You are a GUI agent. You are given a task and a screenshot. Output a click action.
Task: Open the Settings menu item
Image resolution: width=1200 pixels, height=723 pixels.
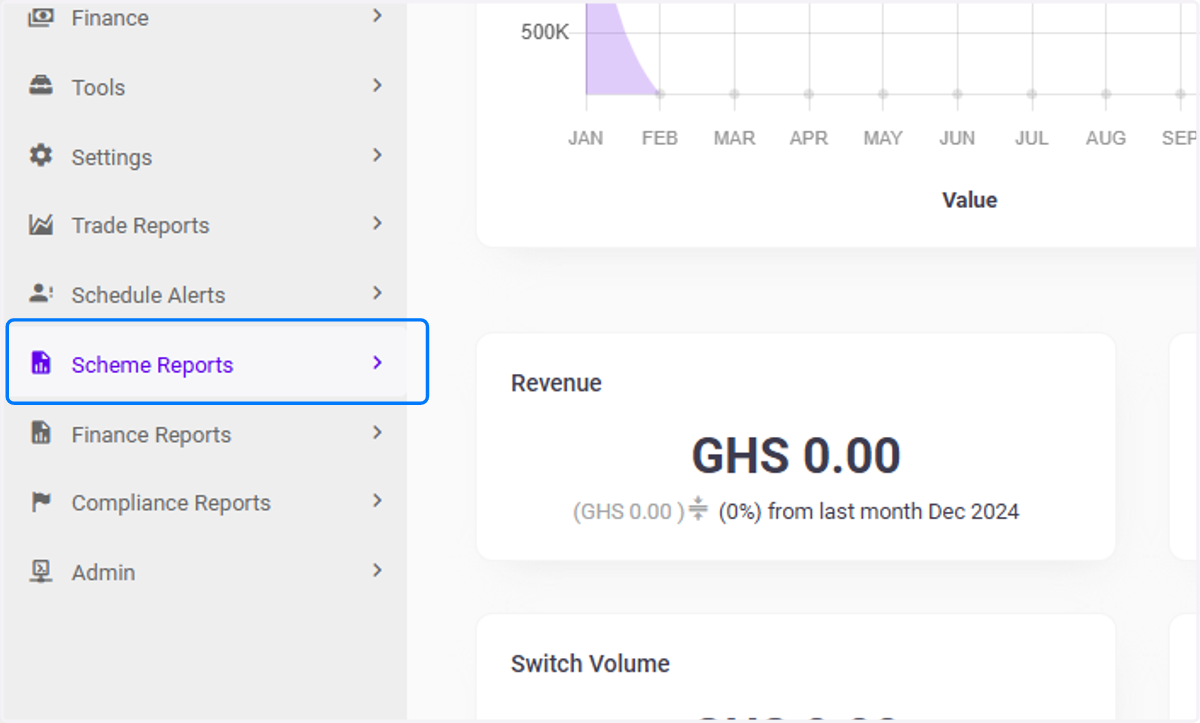point(206,157)
